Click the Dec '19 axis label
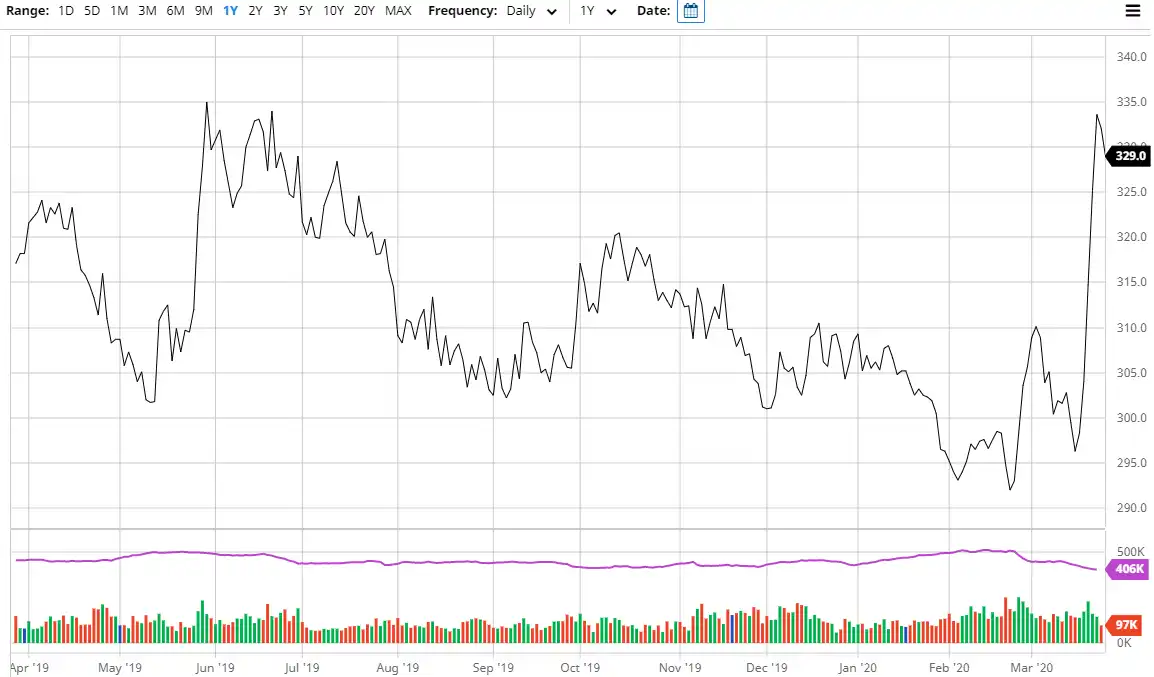The image size is (1154, 677). 767,668
